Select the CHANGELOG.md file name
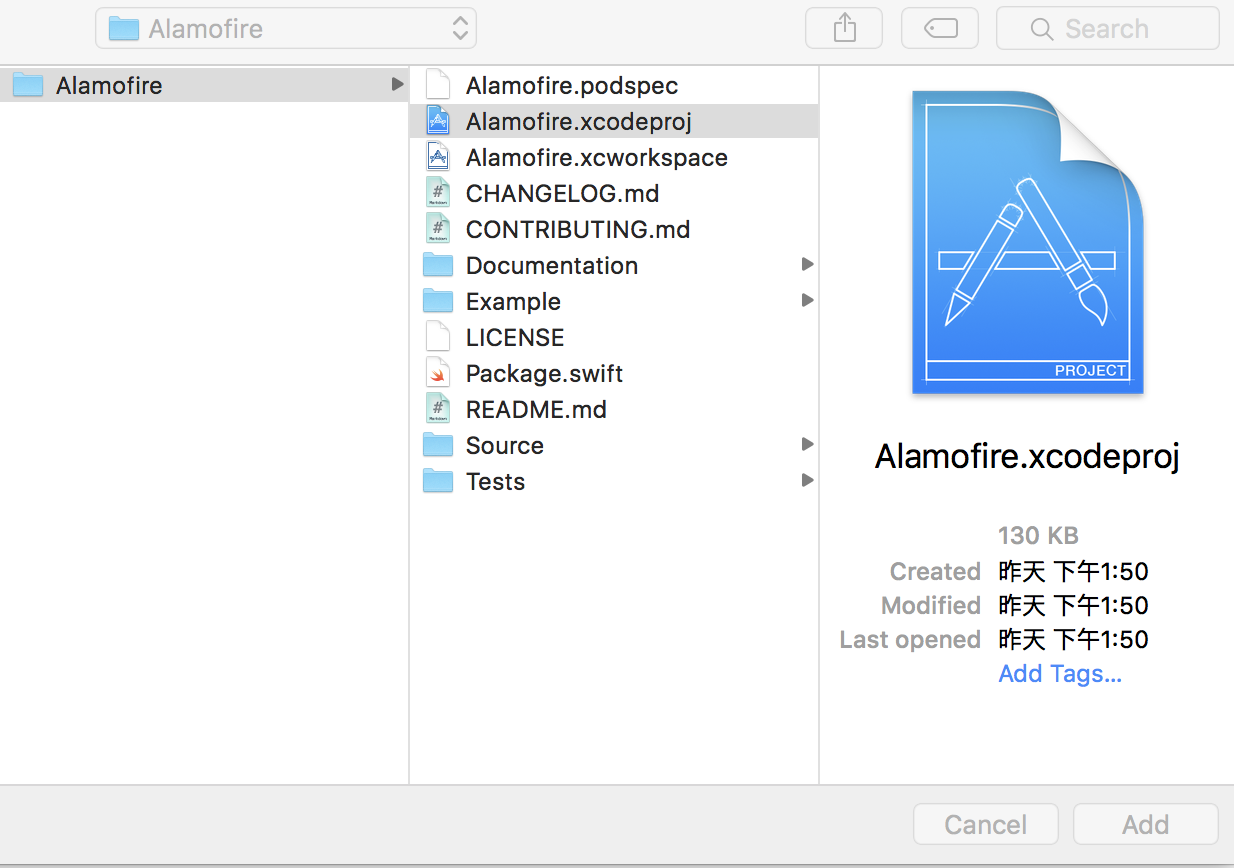 [562, 194]
